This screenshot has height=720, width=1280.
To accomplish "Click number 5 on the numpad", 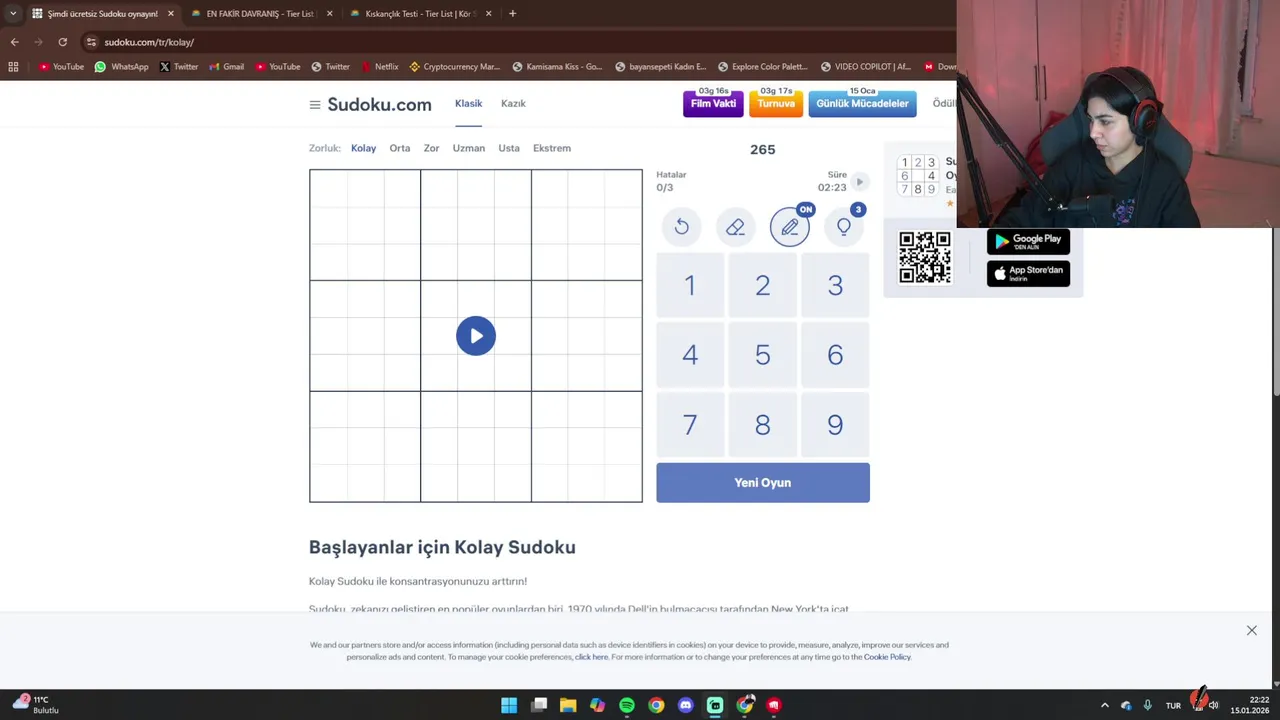I will (763, 355).
